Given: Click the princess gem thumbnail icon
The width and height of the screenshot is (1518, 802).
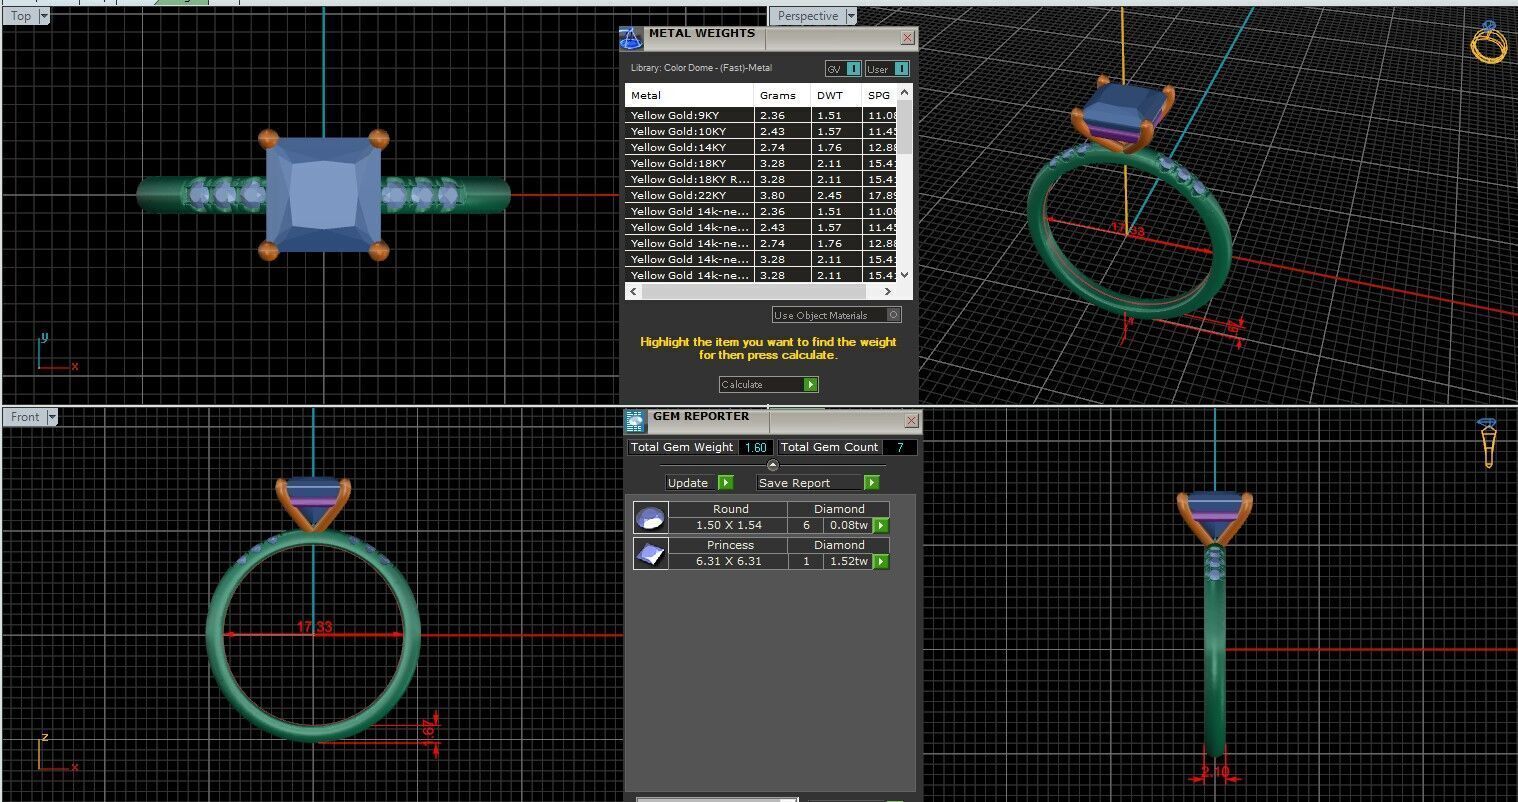Looking at the screenshot, I should [x=651, y=553].
